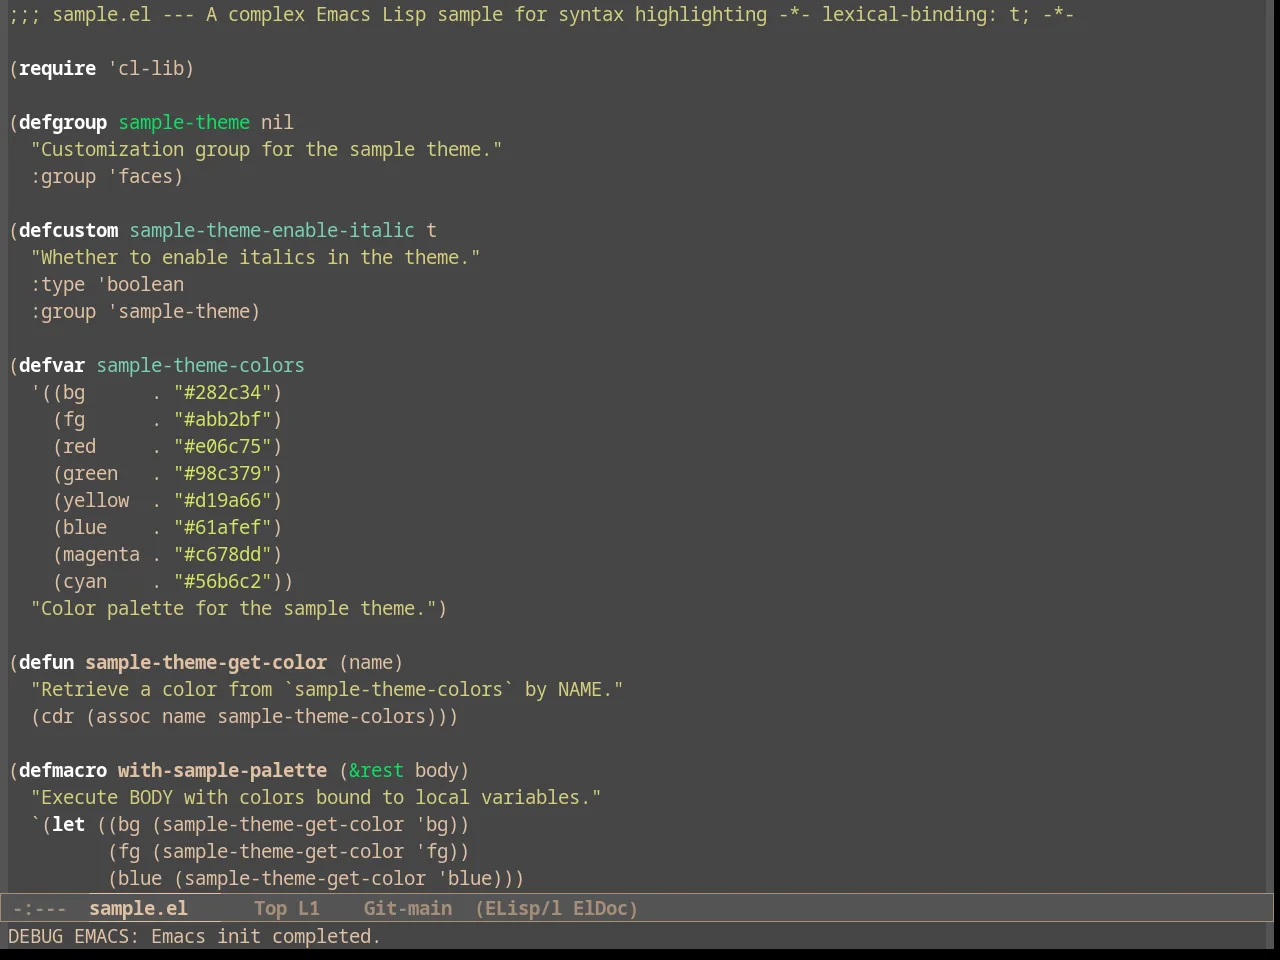Screen dimensions: 1280x960
Task: Click the docstring "Whether to enable italics in the theme."
Action: point(255,257)
